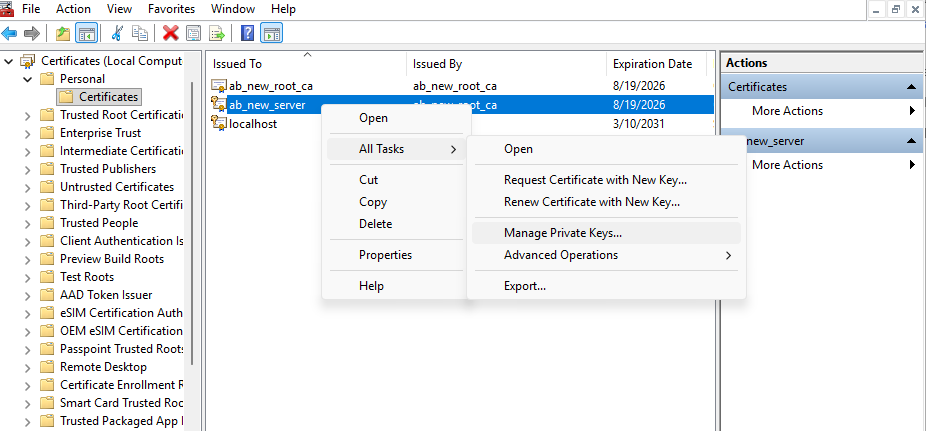Sort by the Issued By column header
The image size is (926, 431).
click(x=506, y=64)
